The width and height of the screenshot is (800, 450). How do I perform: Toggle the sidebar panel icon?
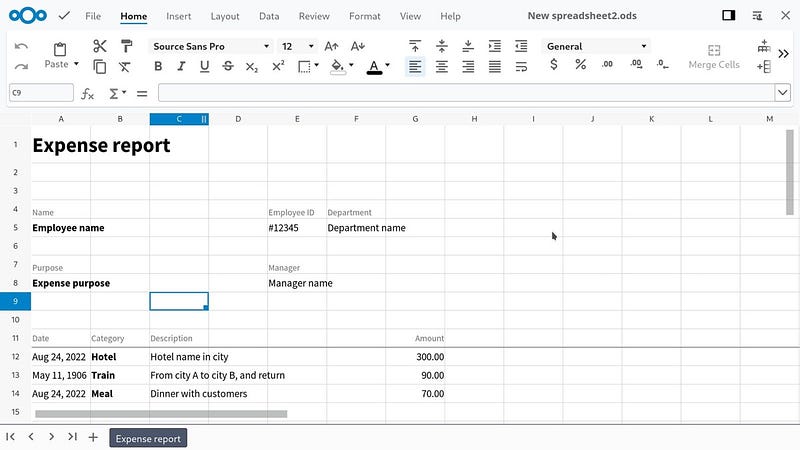pos(729,16)
